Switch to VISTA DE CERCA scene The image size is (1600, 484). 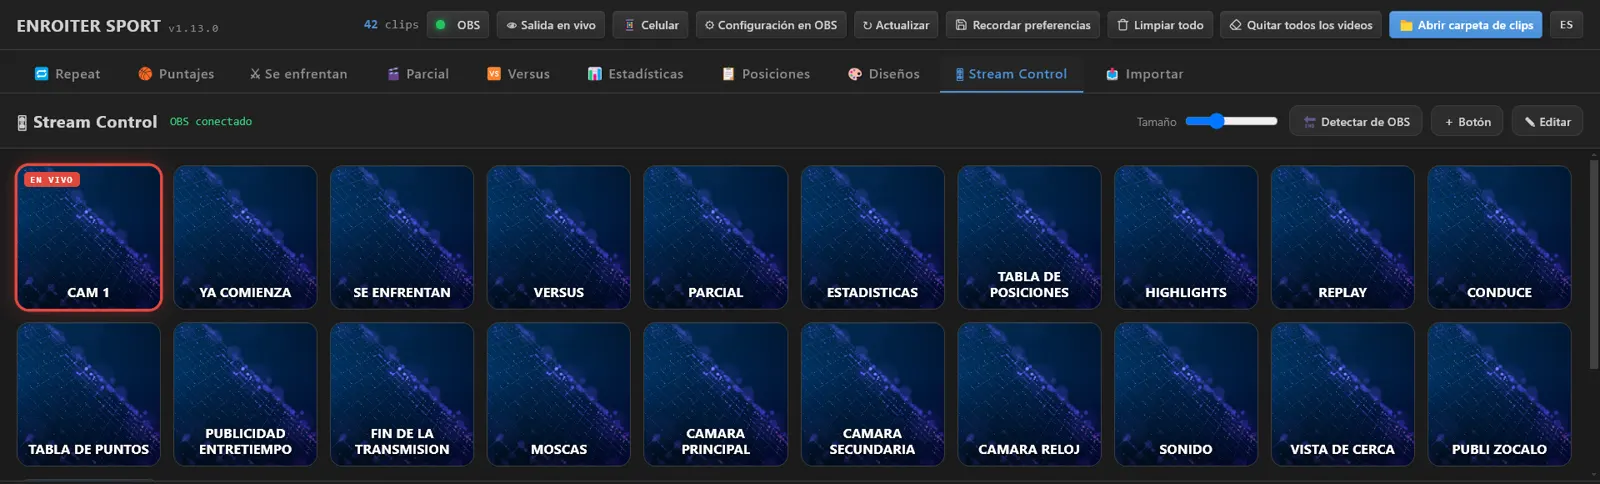[1343, 394]
